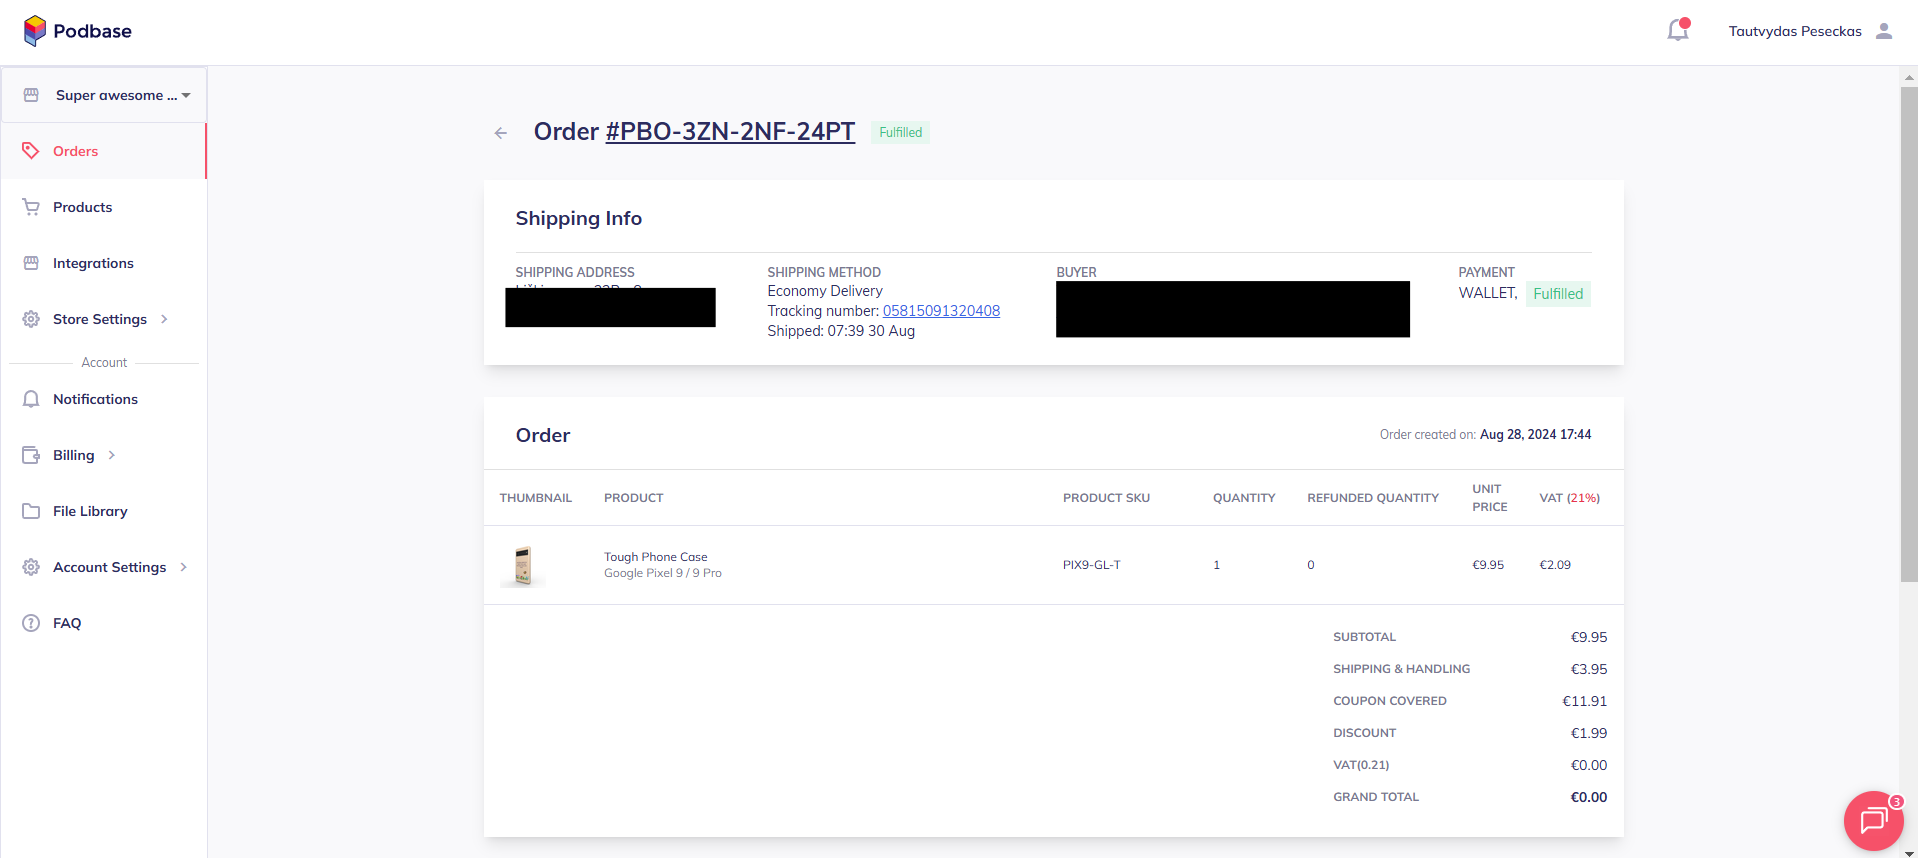Click the Fulfilled badge beside order title
The image size is (1918, 858).
900,132
